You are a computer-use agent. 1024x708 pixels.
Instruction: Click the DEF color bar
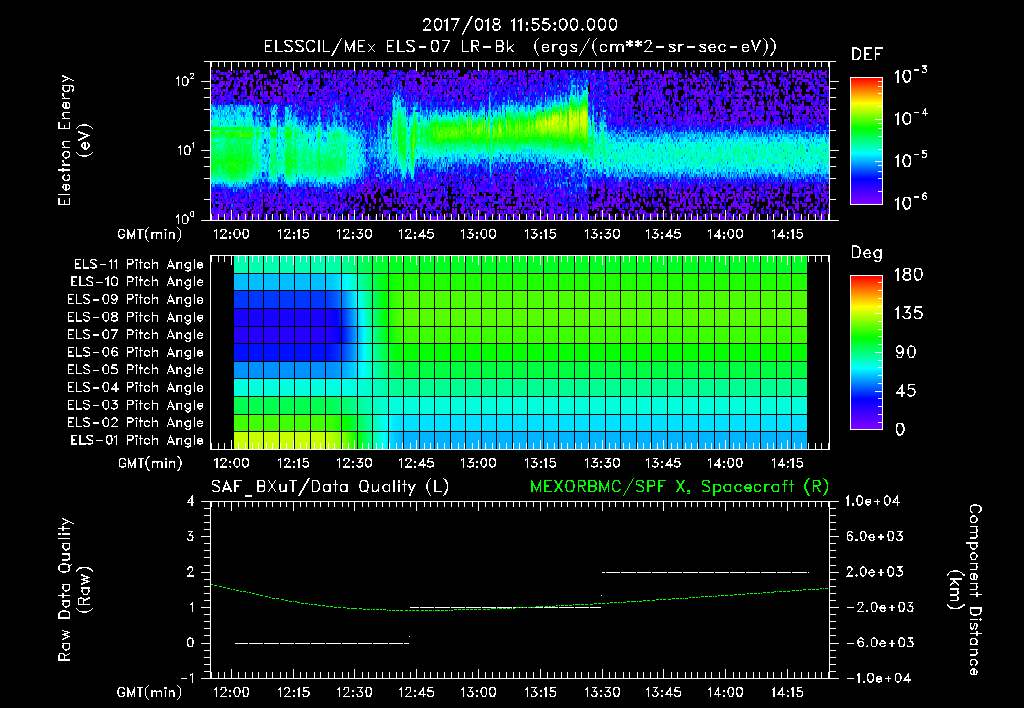pyautogui.click(x=866, y=140)
